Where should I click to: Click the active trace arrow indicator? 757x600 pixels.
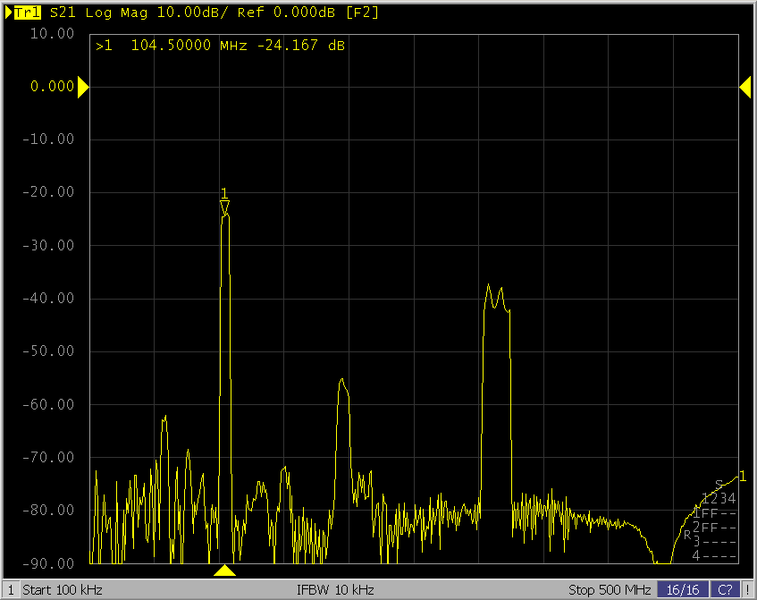[9, 13]
